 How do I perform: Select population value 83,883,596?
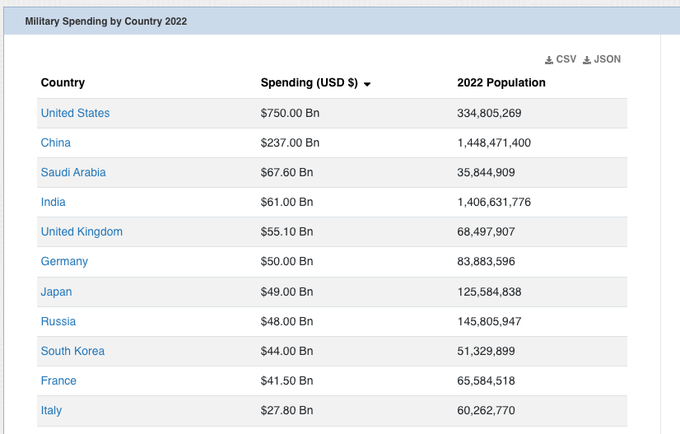pyautogui.click(x=486, y=261)
